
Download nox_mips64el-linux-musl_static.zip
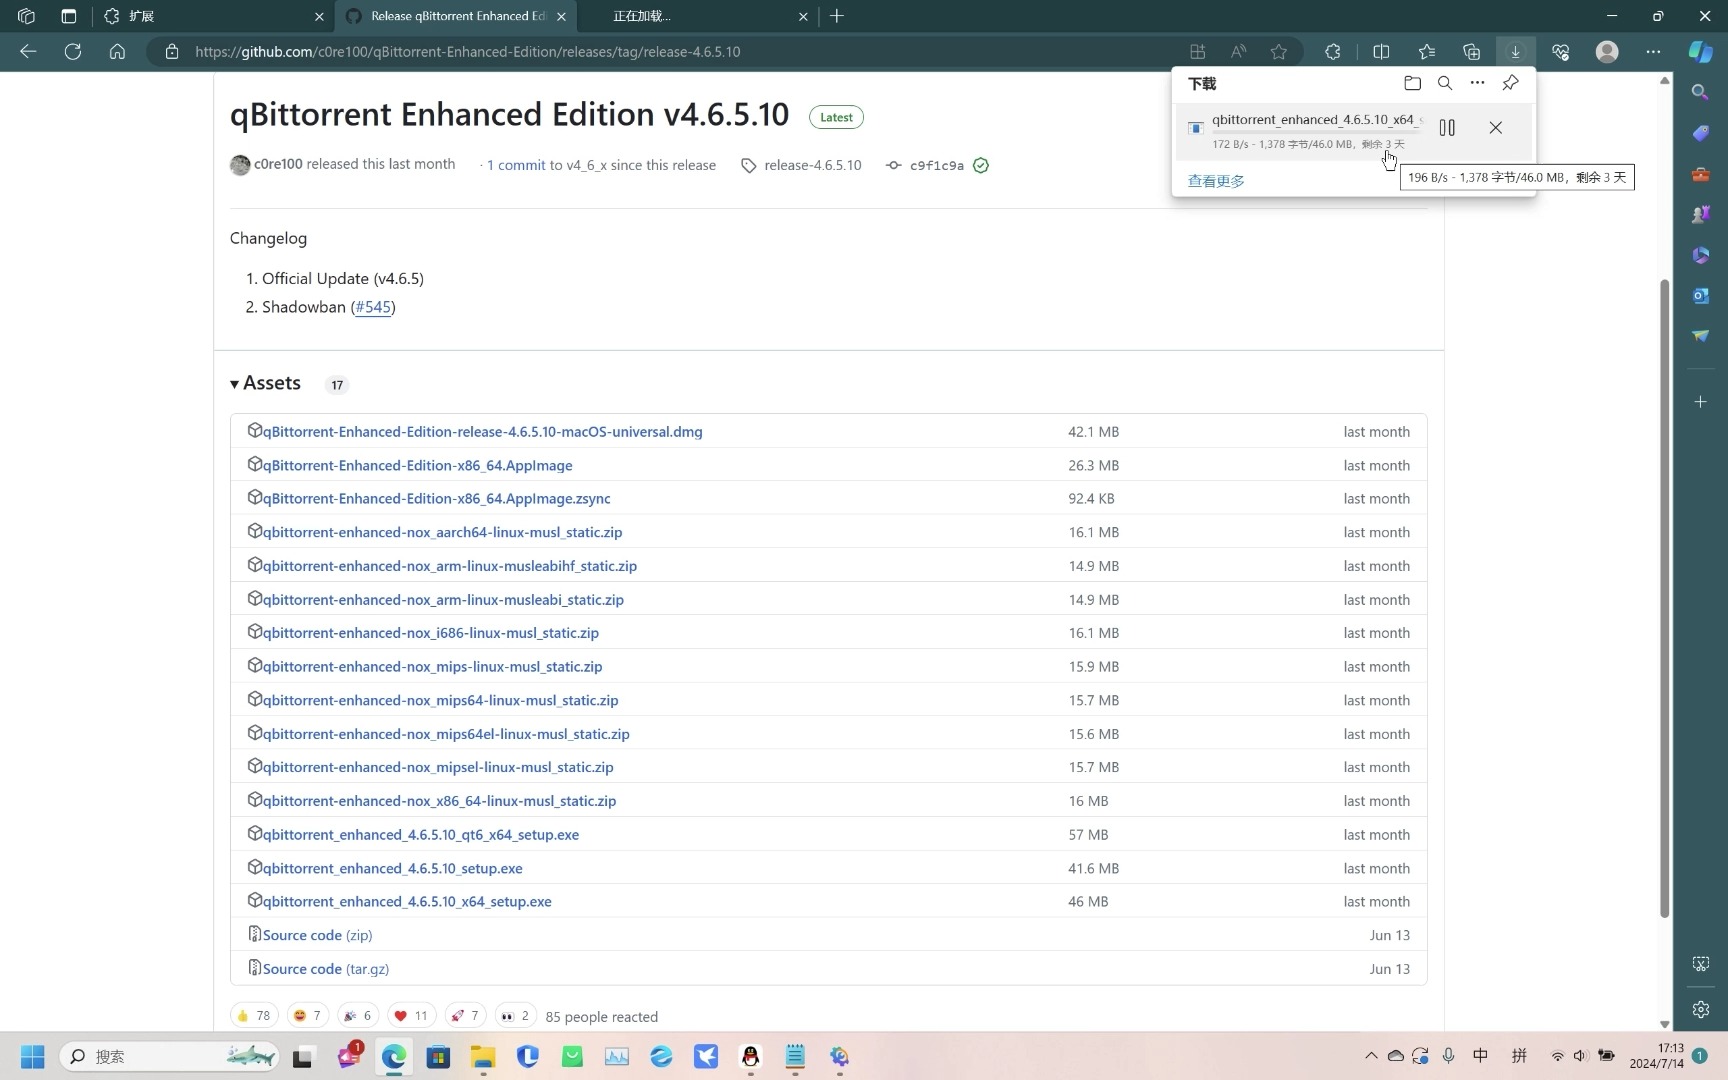coord(446,734)
